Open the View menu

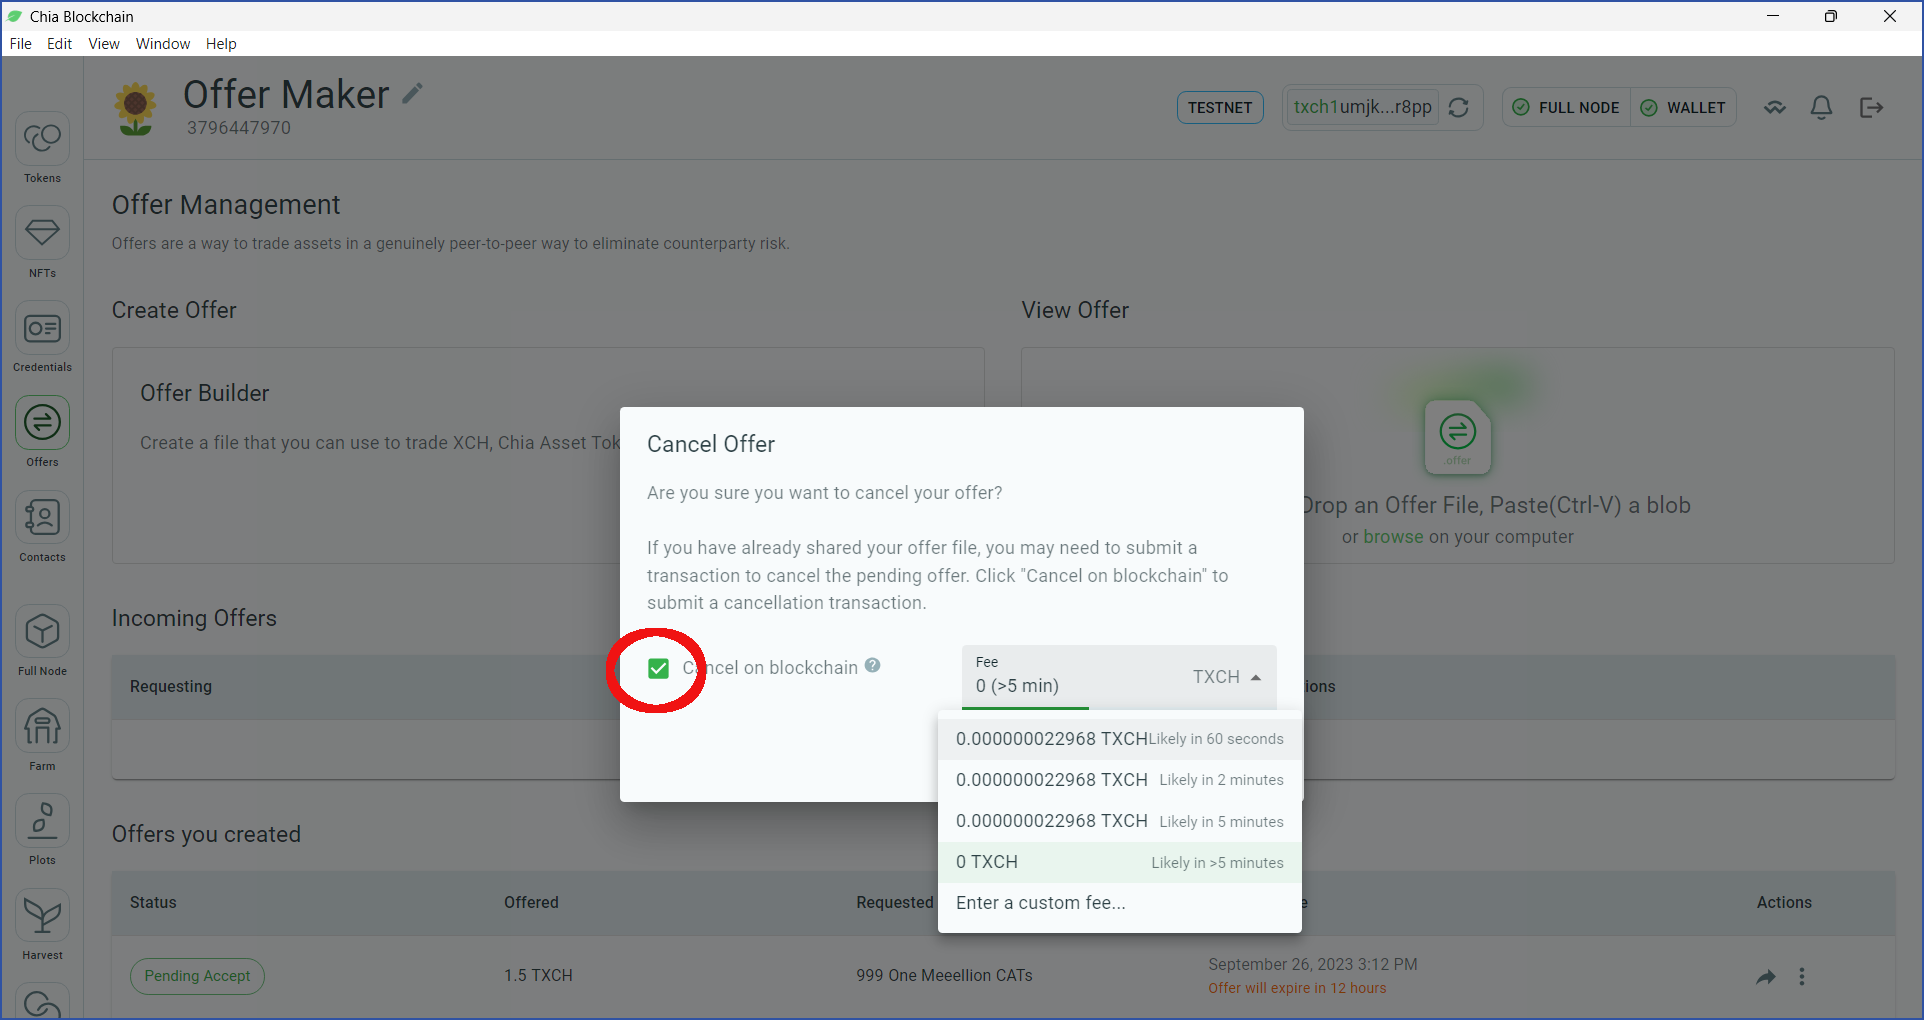[104, 44]
